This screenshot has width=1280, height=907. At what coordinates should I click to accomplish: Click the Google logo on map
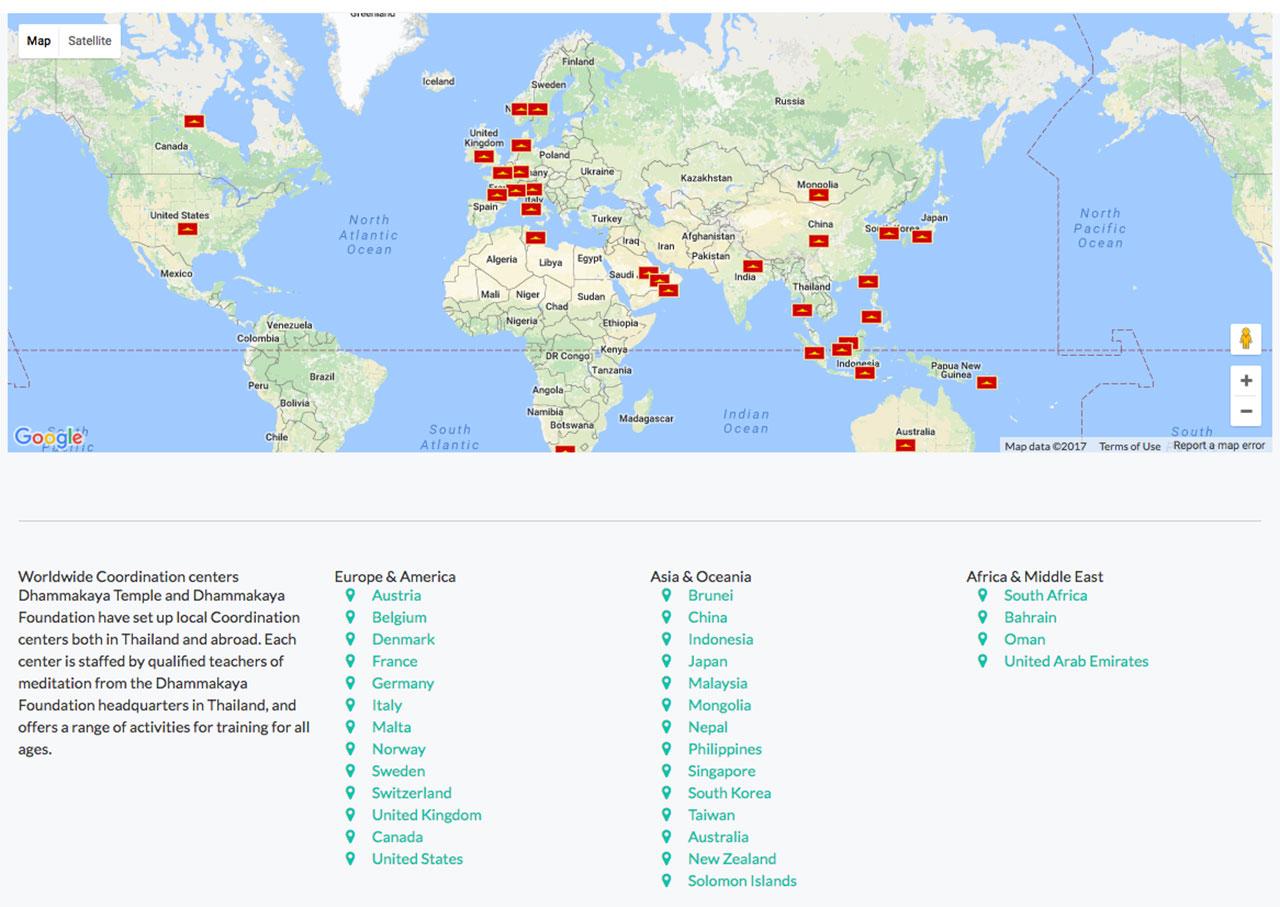click(48, 437)
